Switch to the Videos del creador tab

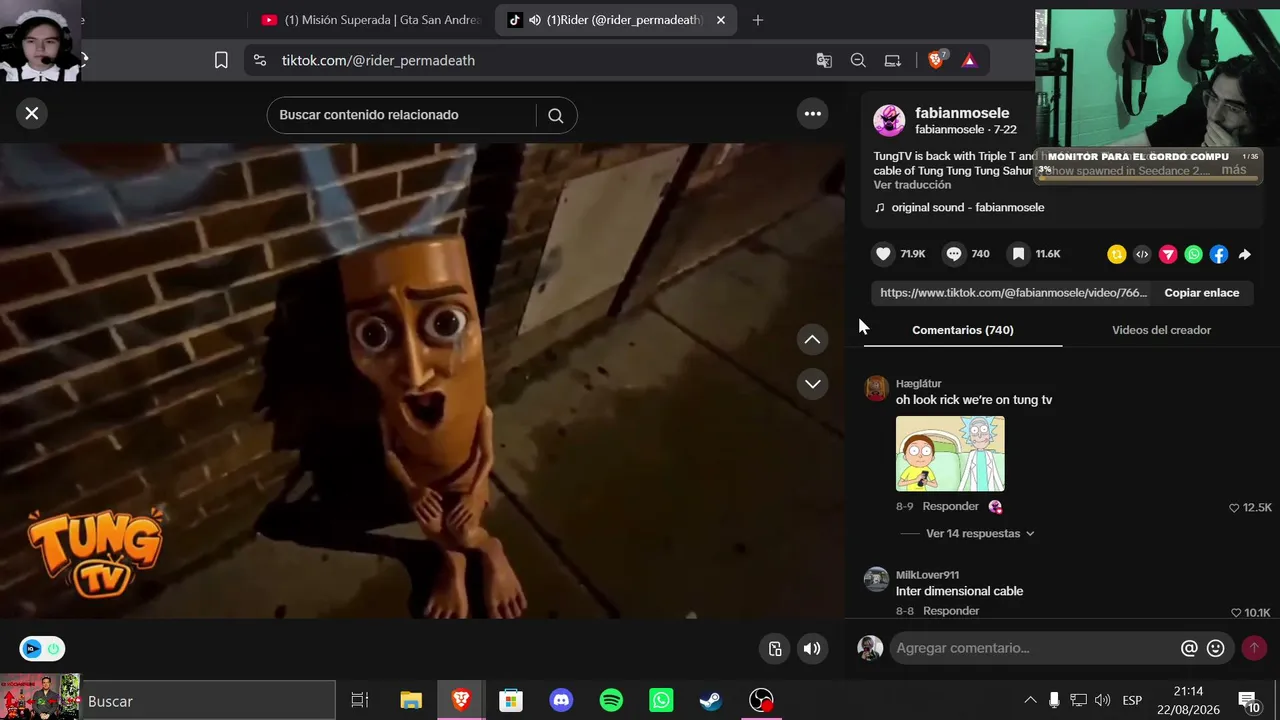click(x=1161, y=330)
